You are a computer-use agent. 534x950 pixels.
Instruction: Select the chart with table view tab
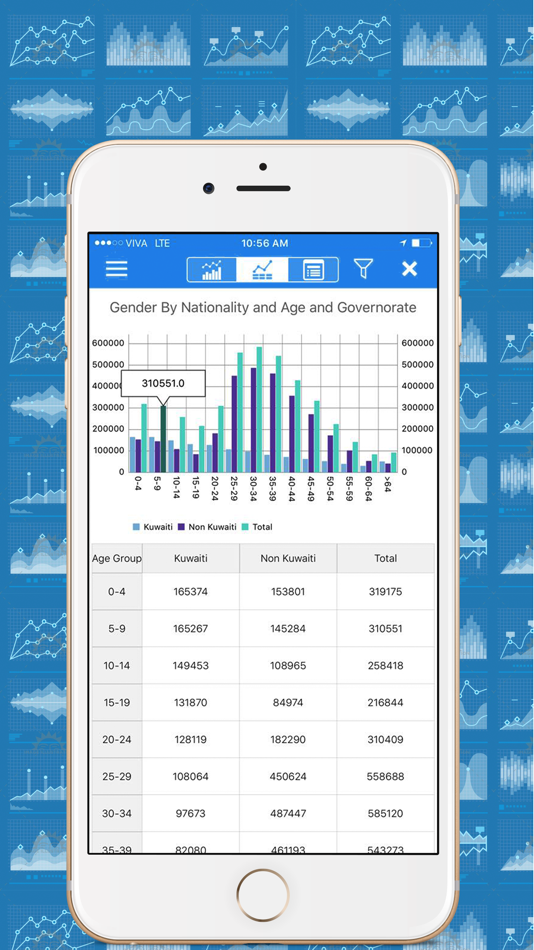pyautogui.click(x=262, y=270)
